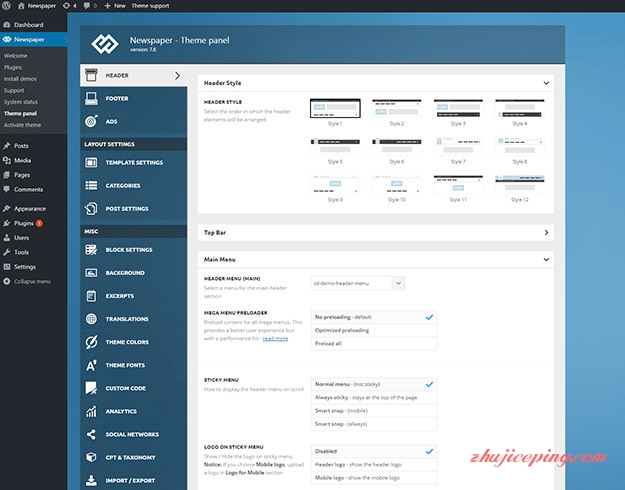
Task: Click the Theme Fonts icon
Action: click(91, 365)
